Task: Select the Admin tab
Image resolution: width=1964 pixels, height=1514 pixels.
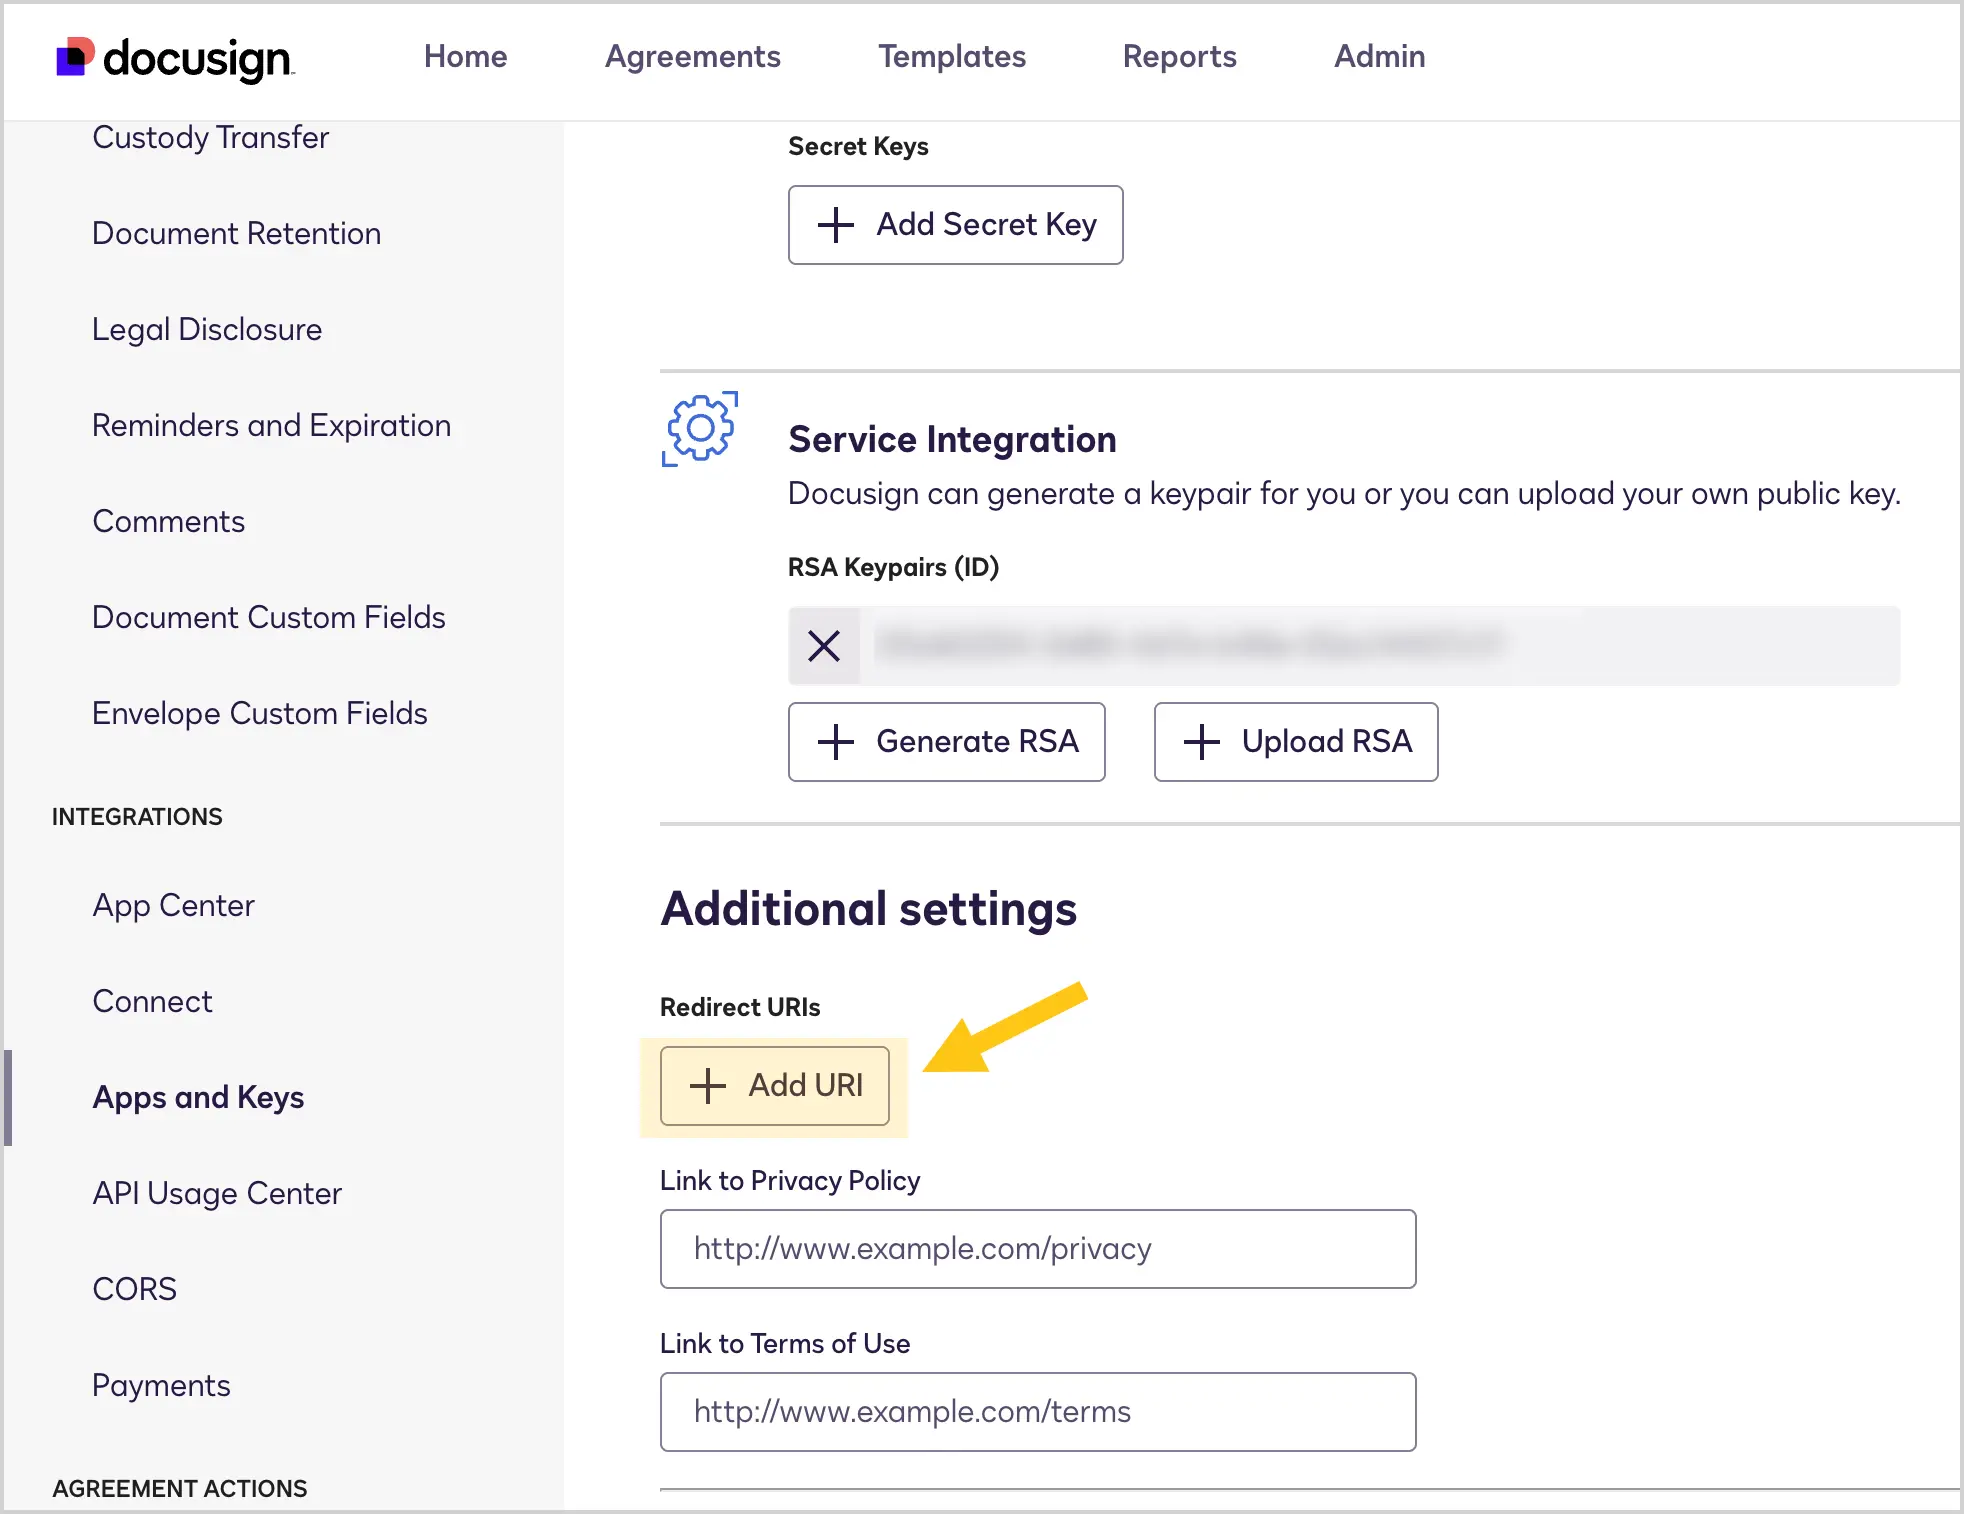Action: click(x=1380, y=57)
